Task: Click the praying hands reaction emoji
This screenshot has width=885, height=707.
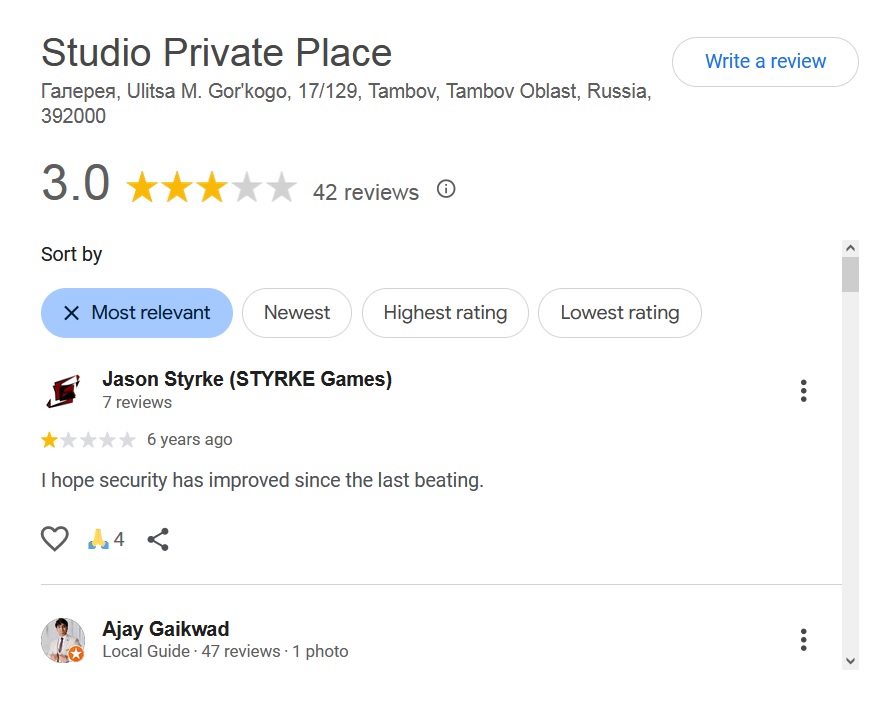Action: [98, 540]
